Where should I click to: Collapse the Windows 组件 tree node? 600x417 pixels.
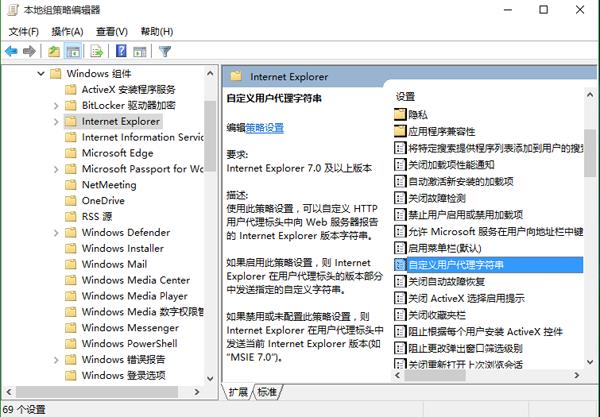click(x=41, y=73)
